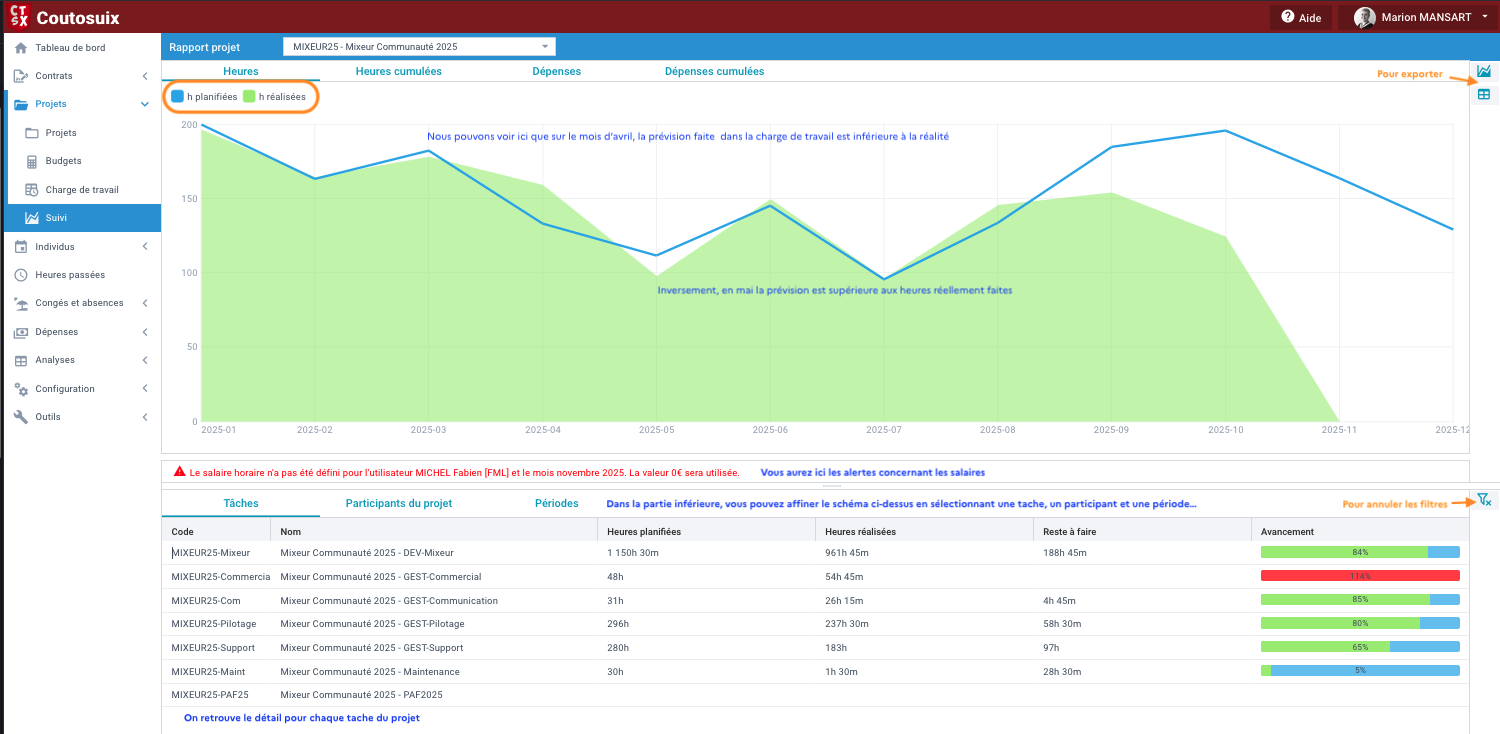Switch to the Heures cumulées tab
Screen dimensions: 1500x734
(x=398, y=71)
